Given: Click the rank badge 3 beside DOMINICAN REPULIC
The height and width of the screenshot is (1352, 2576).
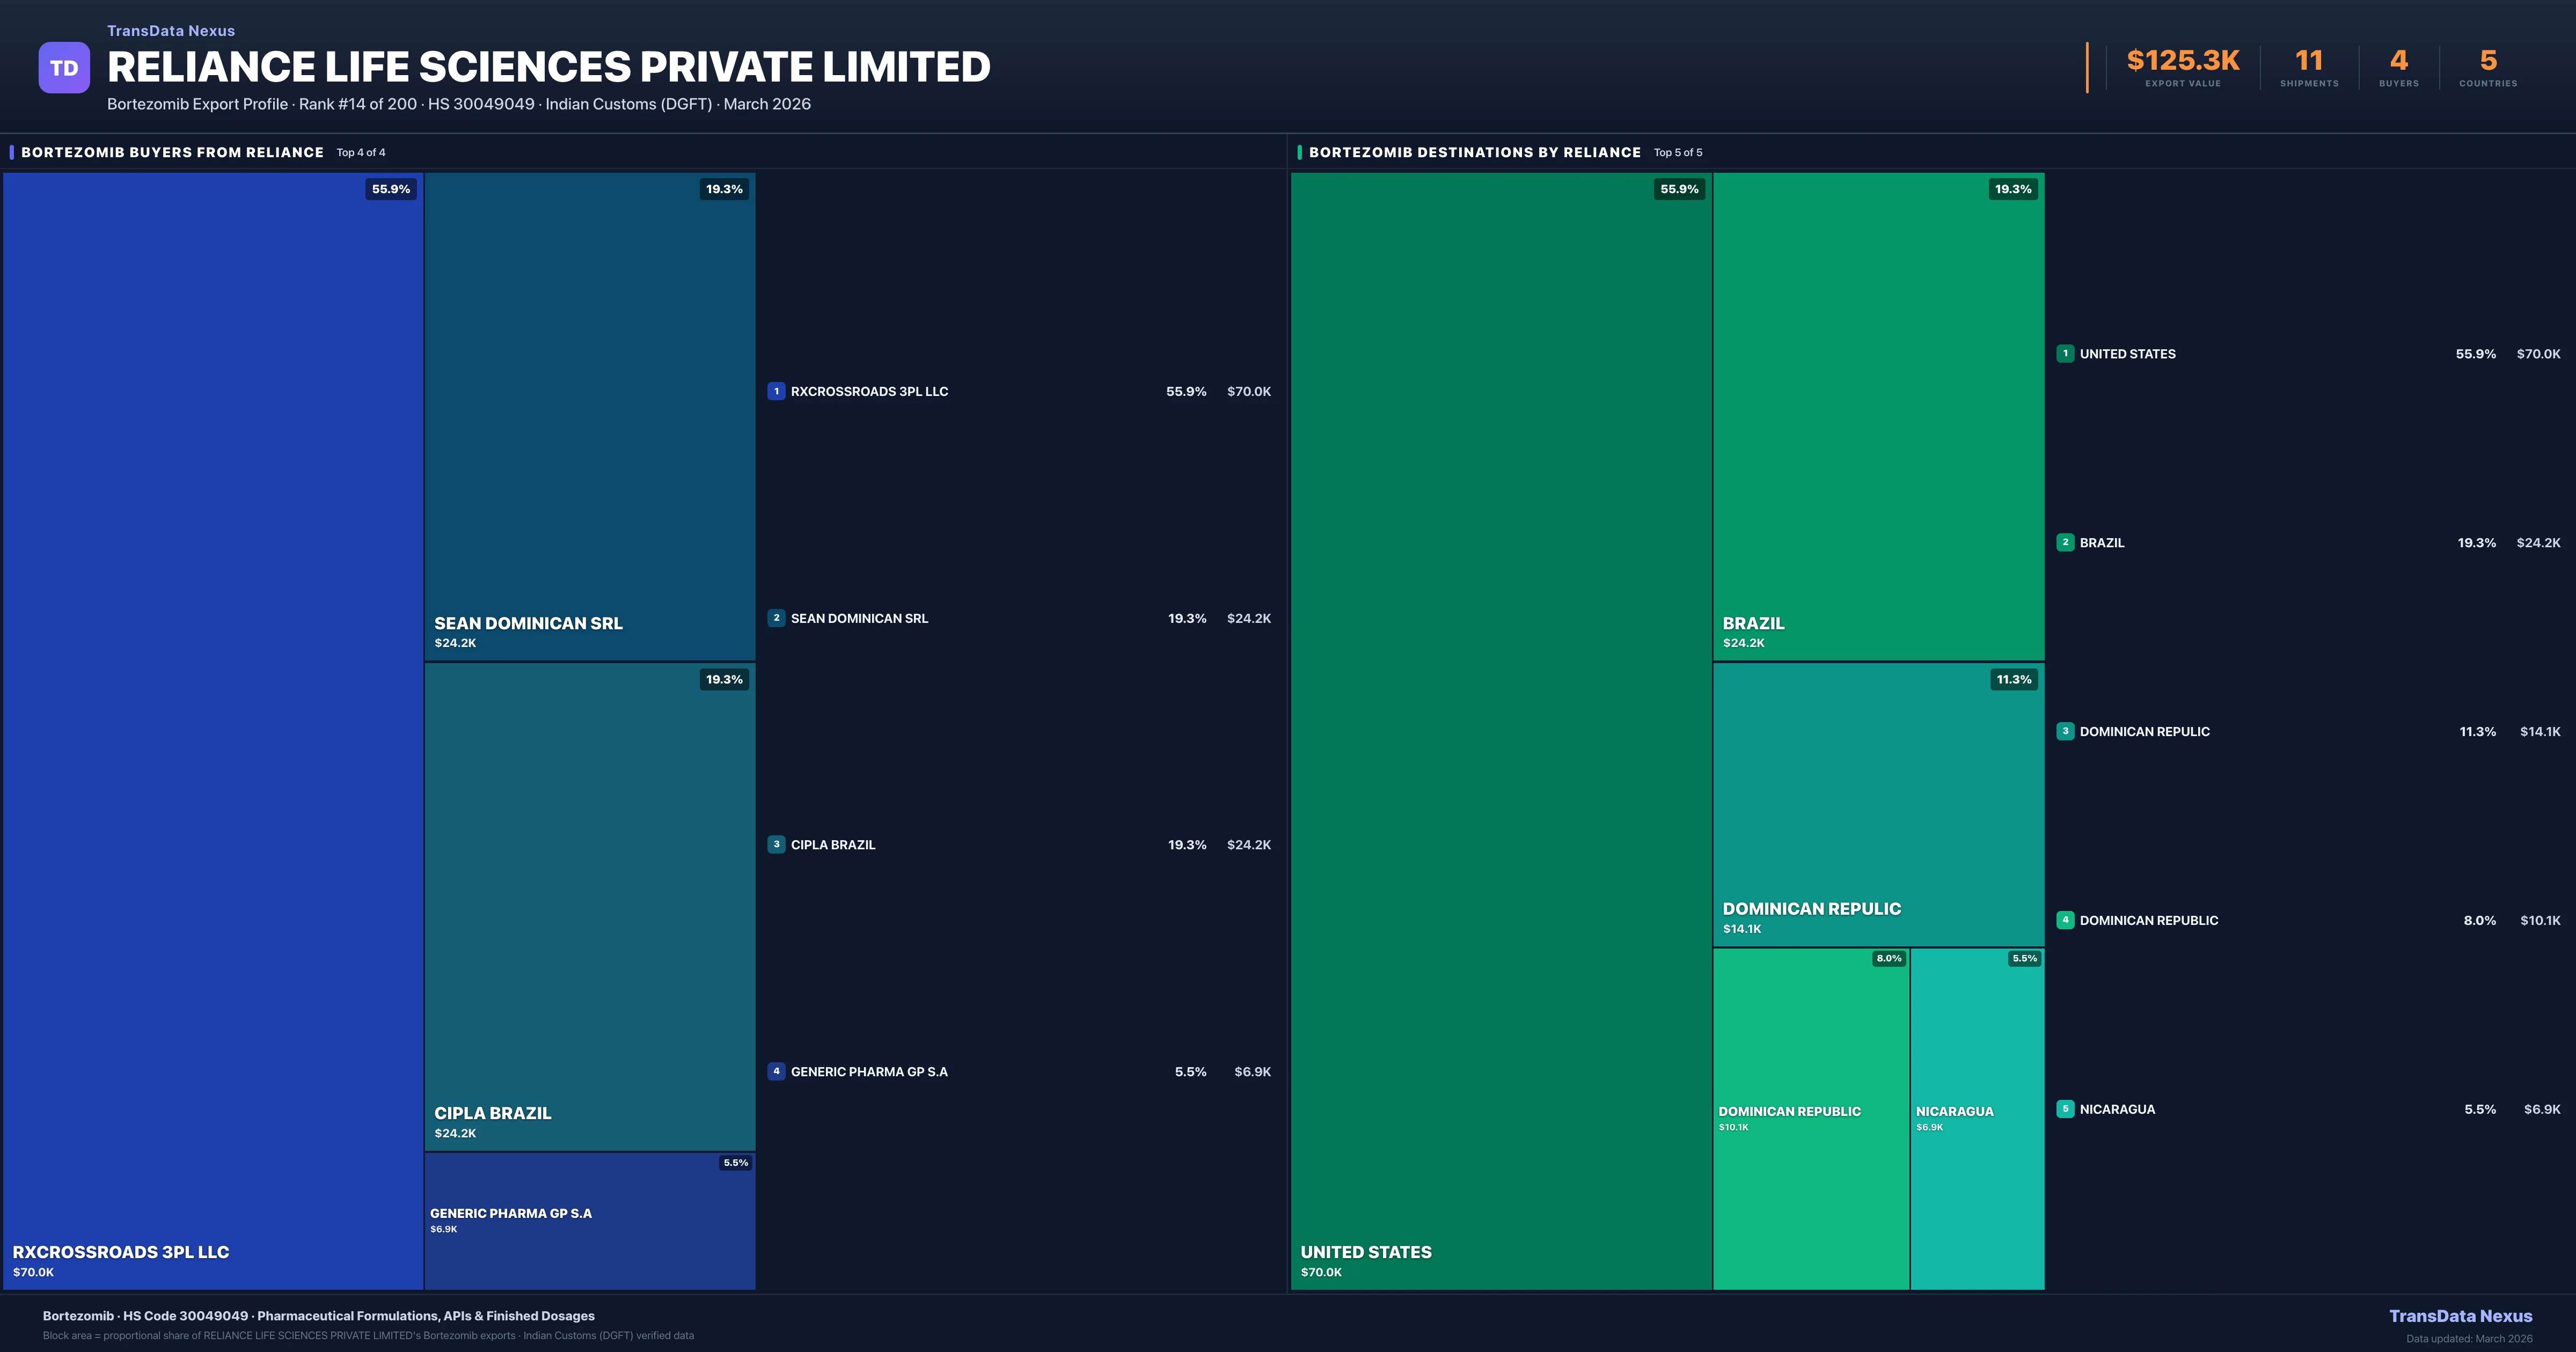Looking at the screenshot, I should tap(2066, 731).
